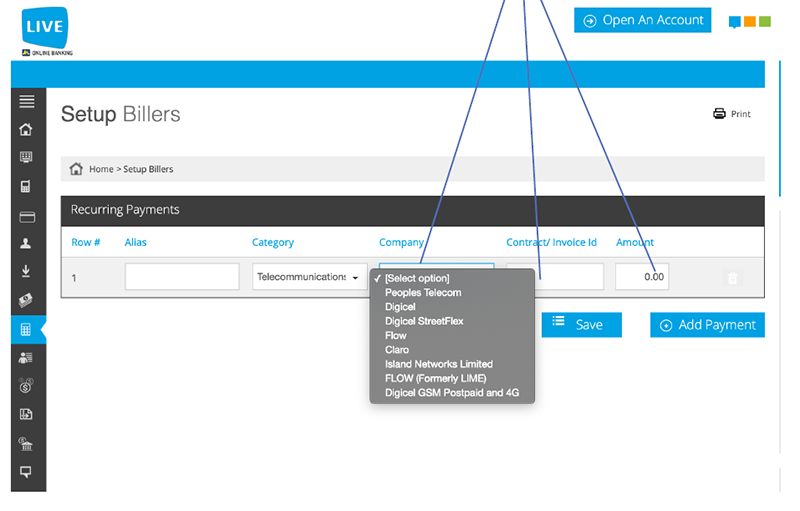
Task: Delete row 1 with the trash icon
Action: point(732,278)
